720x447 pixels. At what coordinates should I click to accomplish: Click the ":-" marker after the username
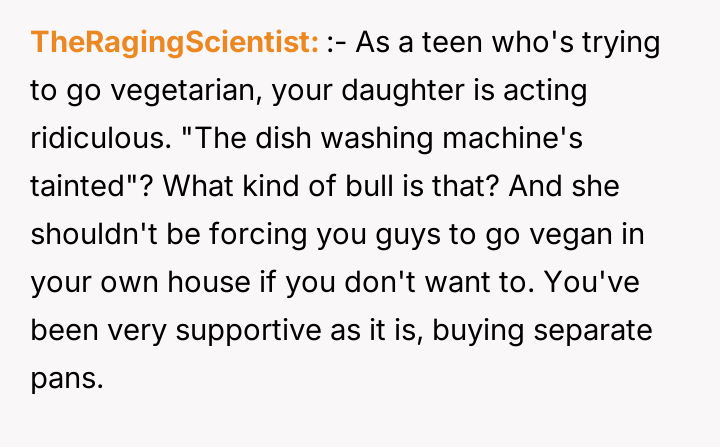click(336, 43)
